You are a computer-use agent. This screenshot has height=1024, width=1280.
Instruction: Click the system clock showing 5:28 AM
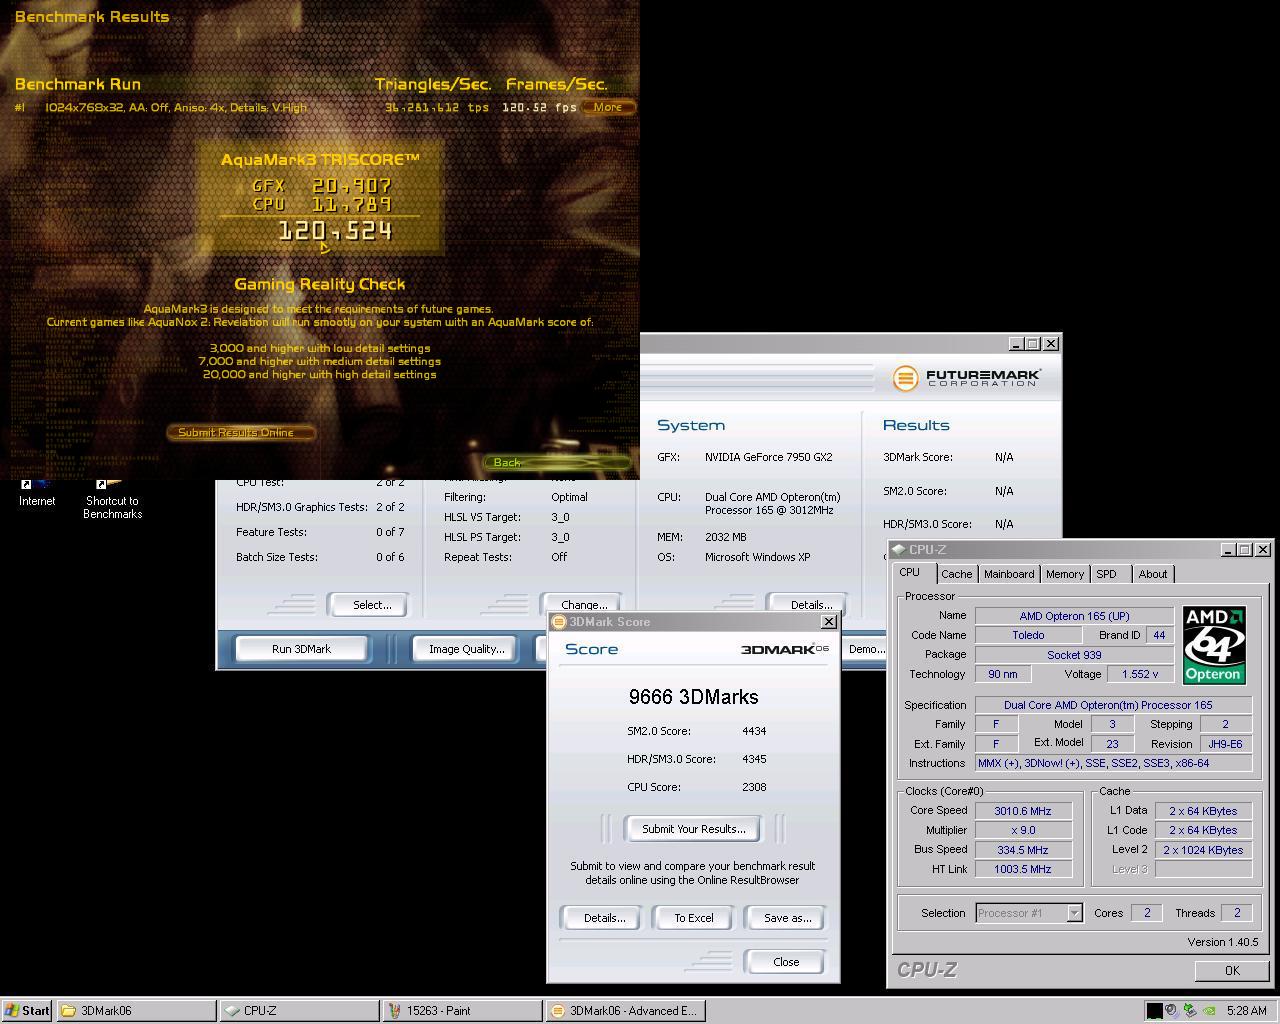1247,1011
